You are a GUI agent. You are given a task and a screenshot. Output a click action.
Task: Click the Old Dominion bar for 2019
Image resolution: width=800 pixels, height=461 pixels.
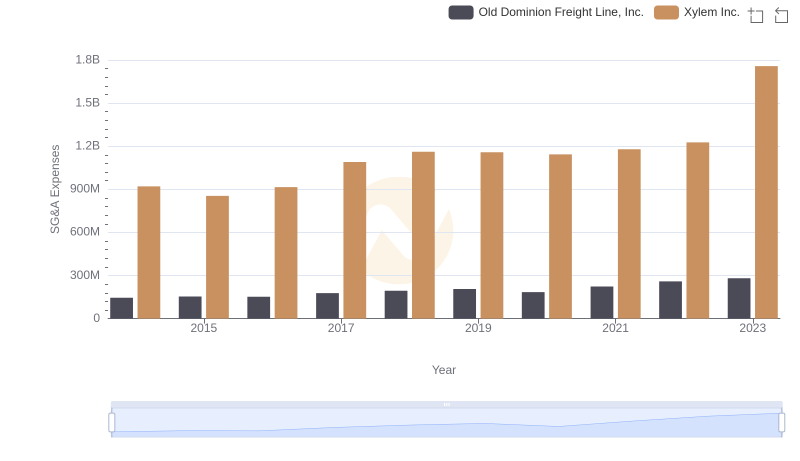tap(464, 304)
